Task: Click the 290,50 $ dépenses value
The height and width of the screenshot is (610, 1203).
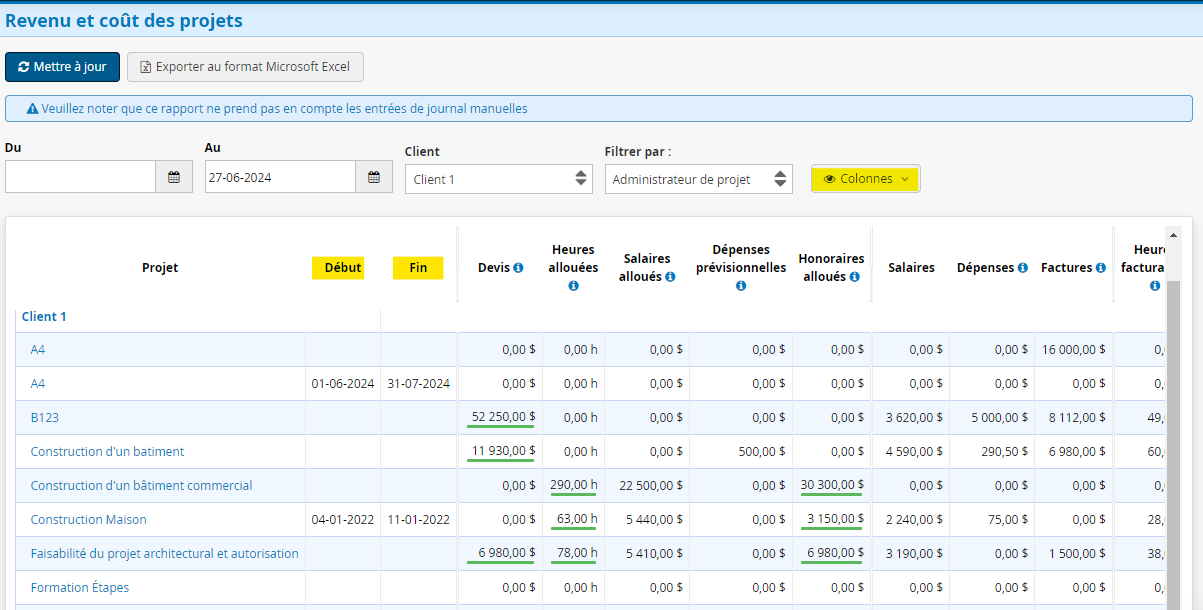Action: 1004,452
